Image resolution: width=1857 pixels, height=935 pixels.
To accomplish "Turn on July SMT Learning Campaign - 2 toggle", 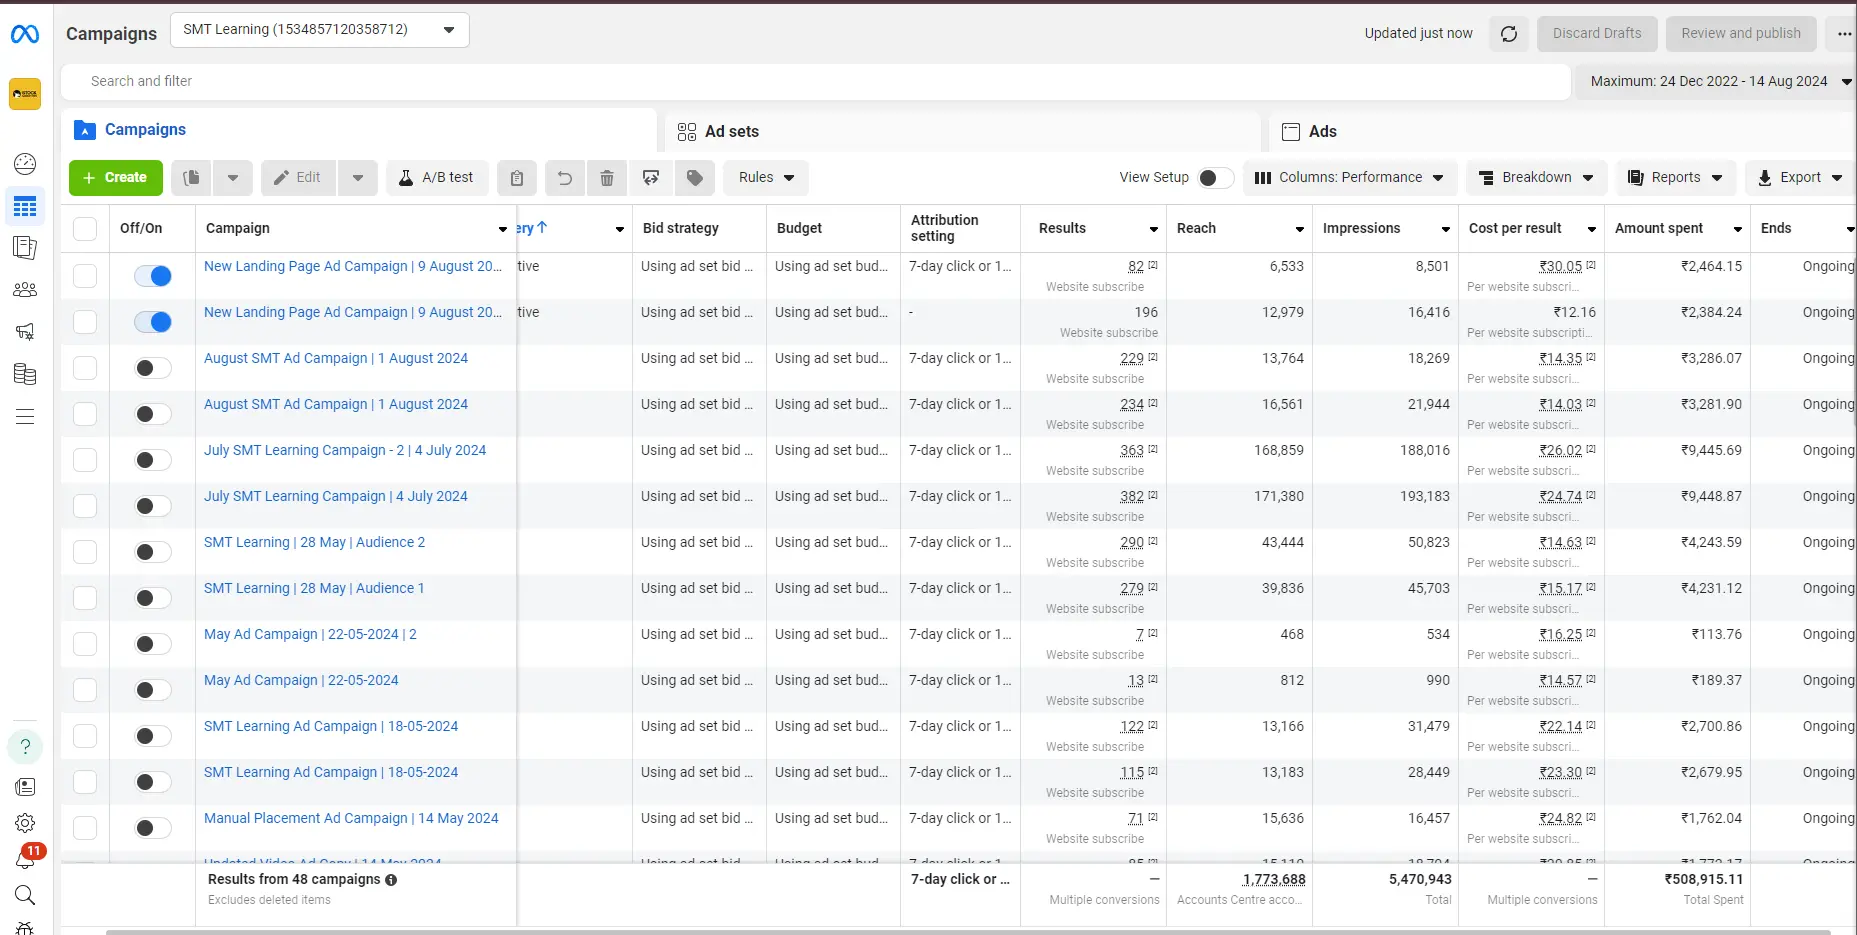I will coord(153,460).
